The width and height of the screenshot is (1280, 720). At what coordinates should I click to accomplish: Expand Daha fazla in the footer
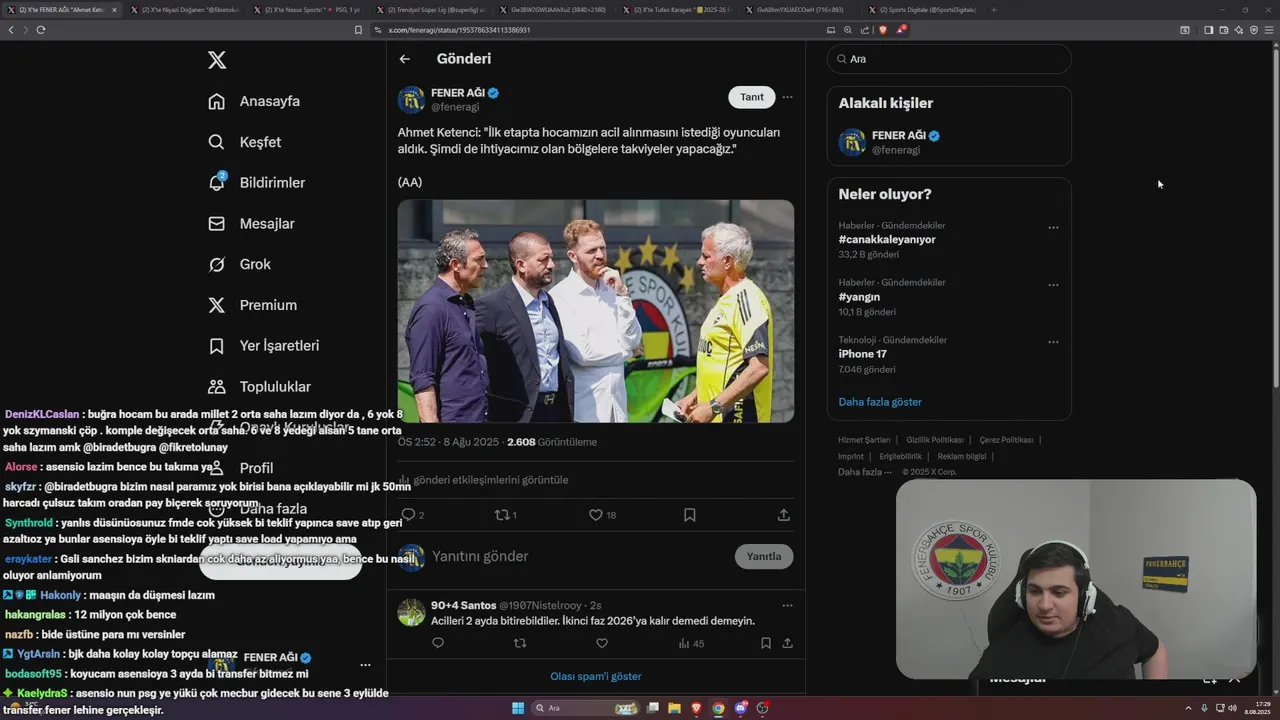pyautogui.click(x=864, y=472)
